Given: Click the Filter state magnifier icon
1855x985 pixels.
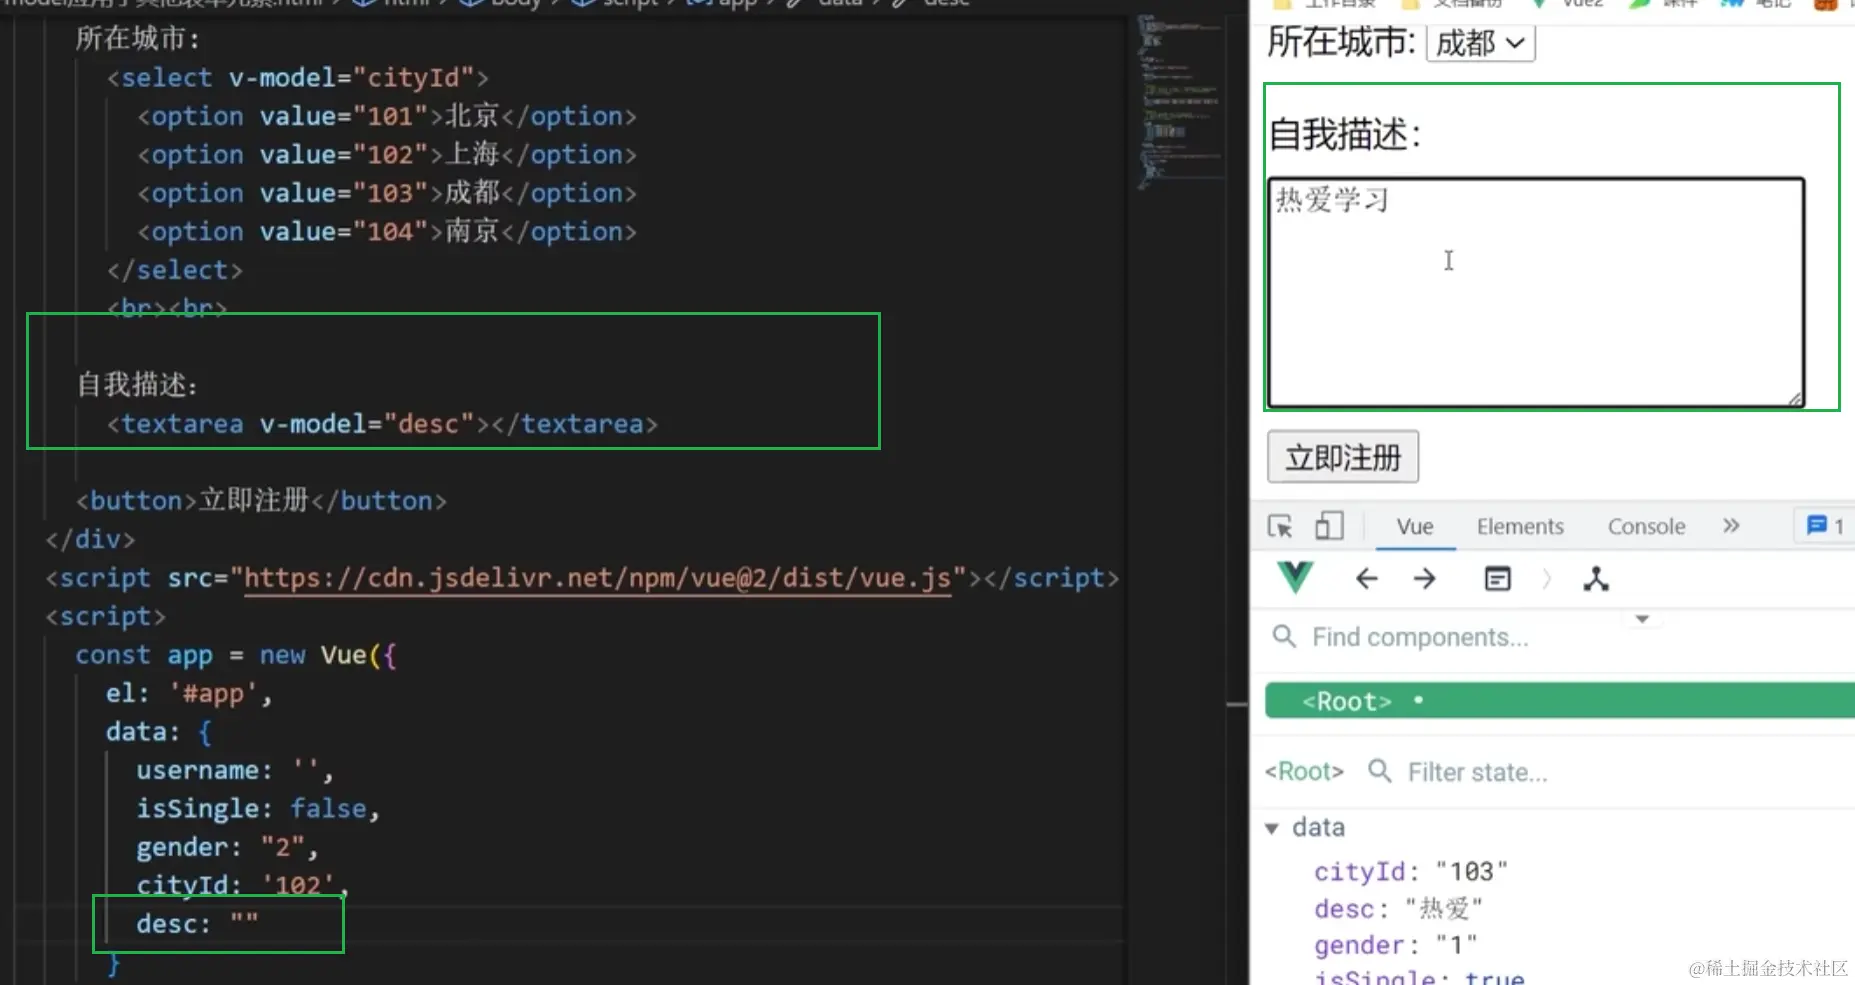Looking at the screenshot, I should pyautogui.click(x=1380, y=771).
